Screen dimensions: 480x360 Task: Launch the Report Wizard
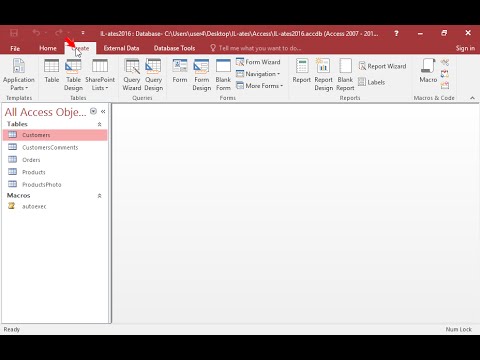point(382,66)
